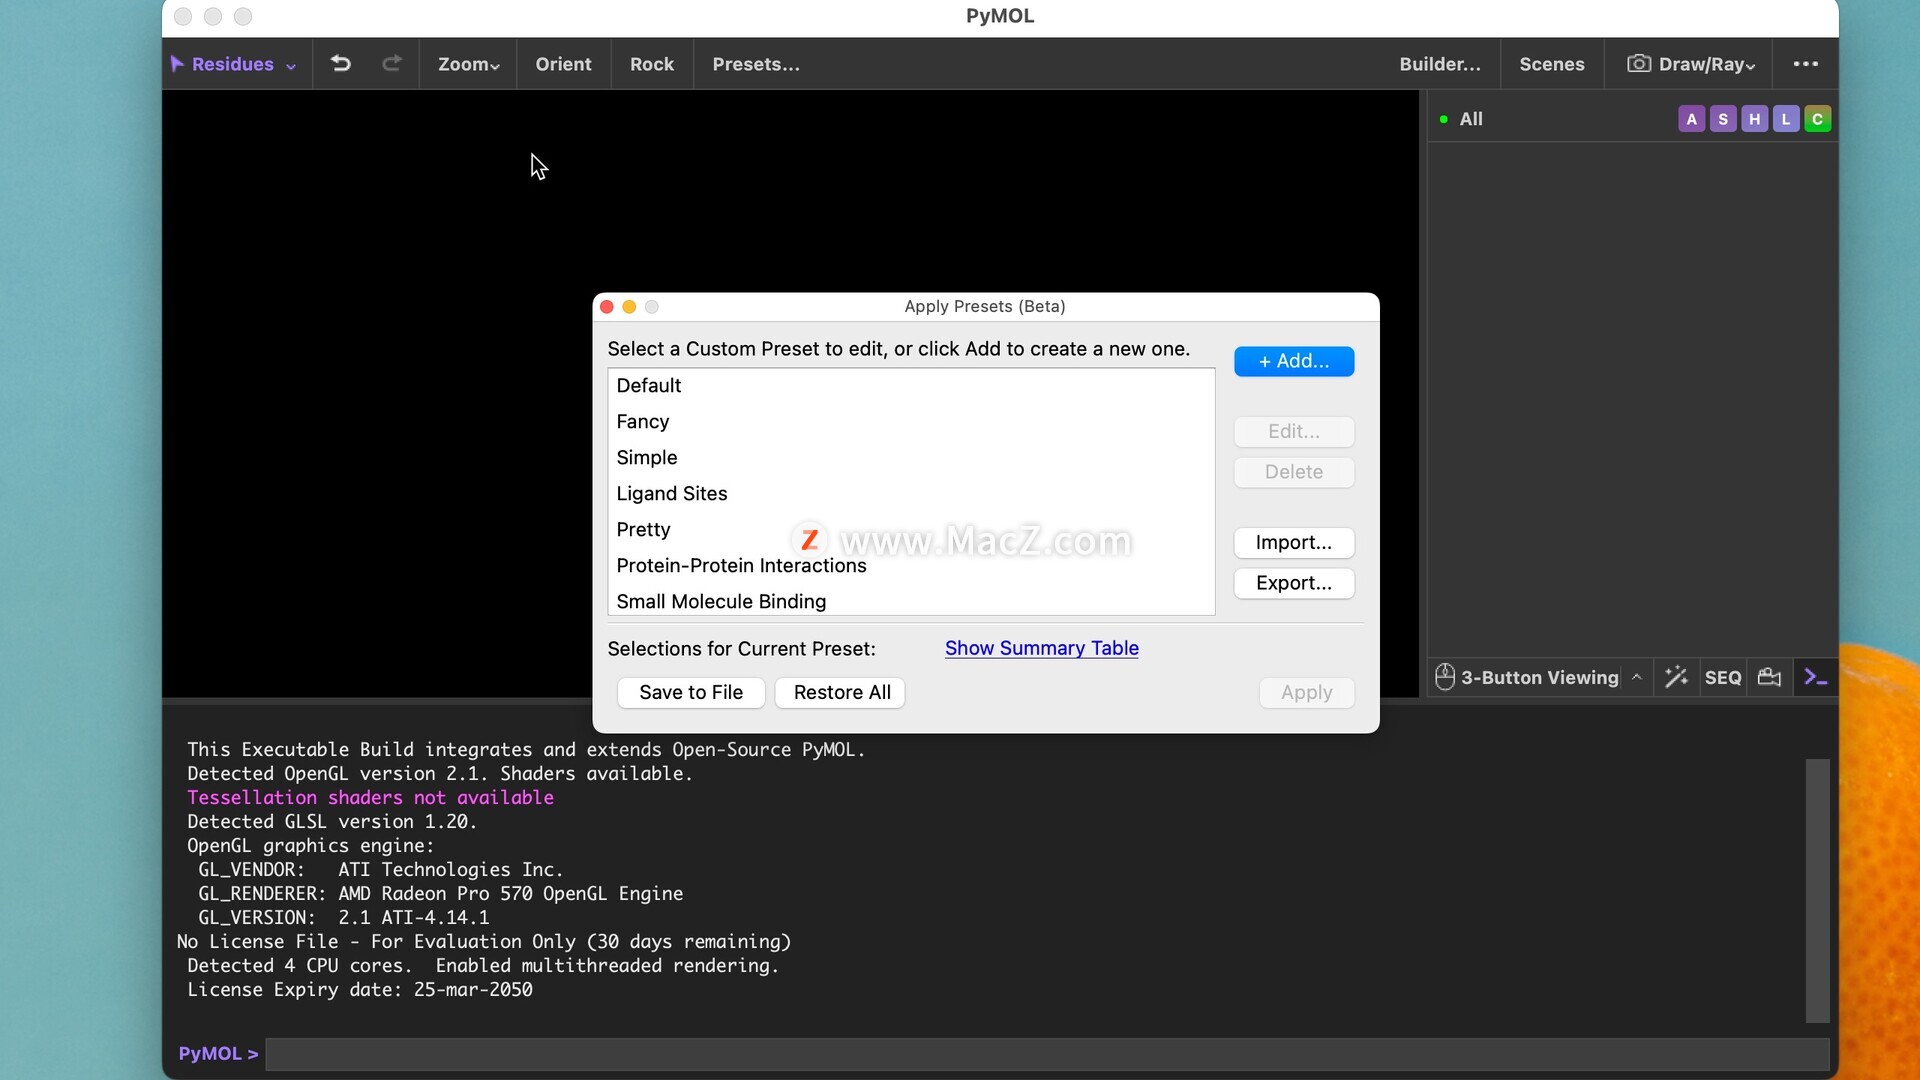Click the H (Hide) button for All
The width and height of the screenshot is (1920, 1080).
pos(1755,119)
